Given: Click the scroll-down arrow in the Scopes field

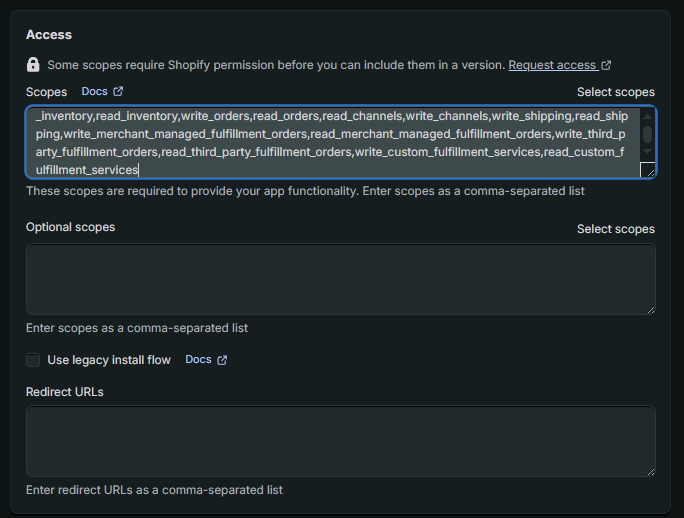Looking at the screenshot, I should (x=648, y=153).
